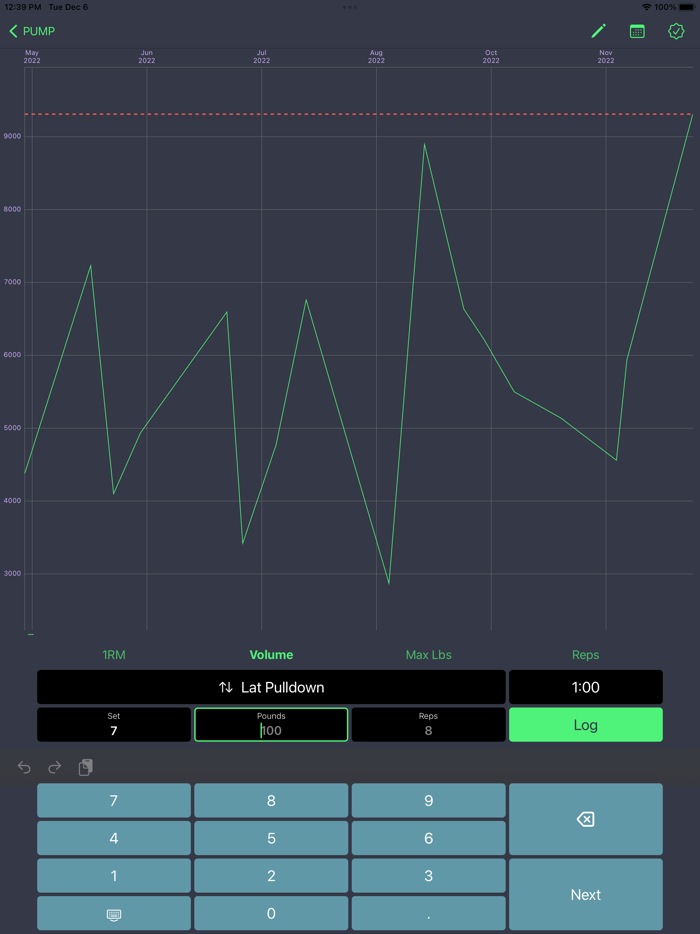Tap keypad digit 2
Viewport: 700px width, 934px height.
pyautogui.click(x=271, y=876)
